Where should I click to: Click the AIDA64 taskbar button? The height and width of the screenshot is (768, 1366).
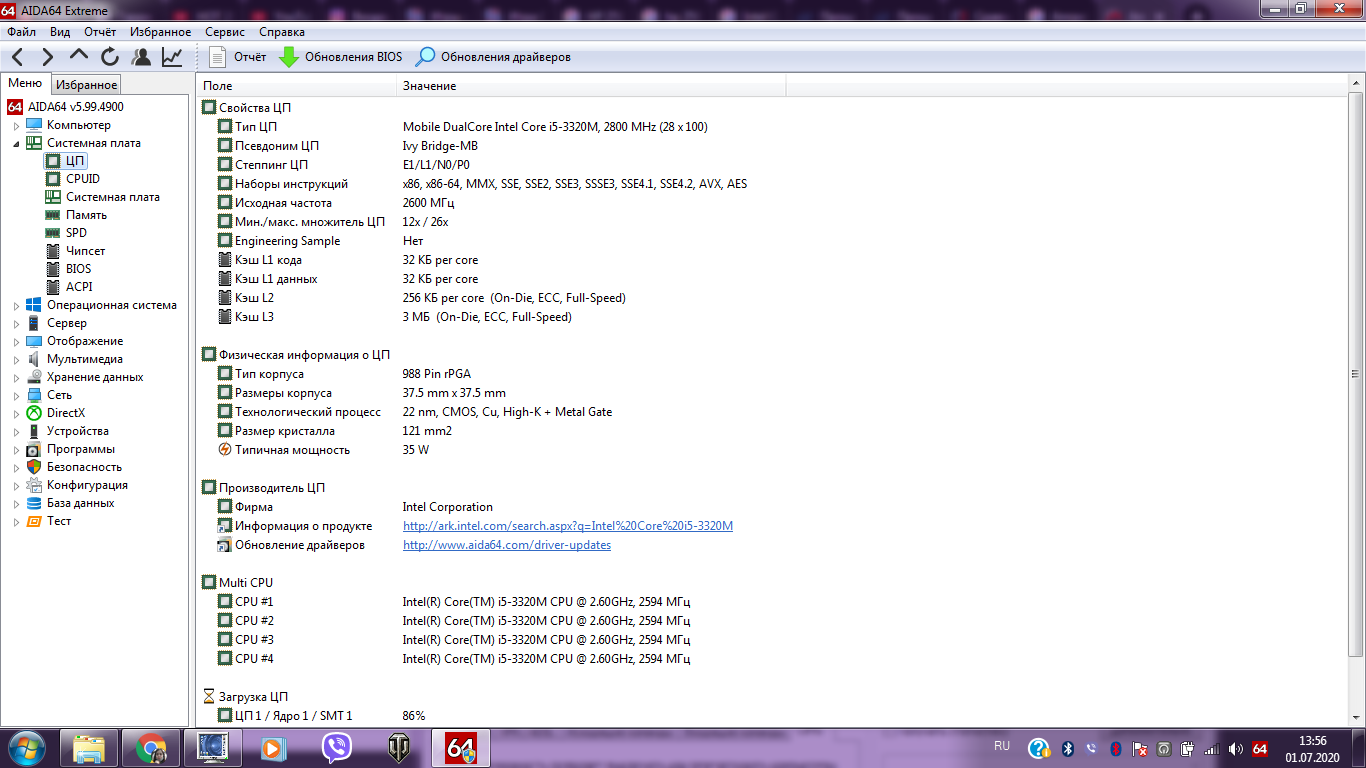tap(461, 748)
